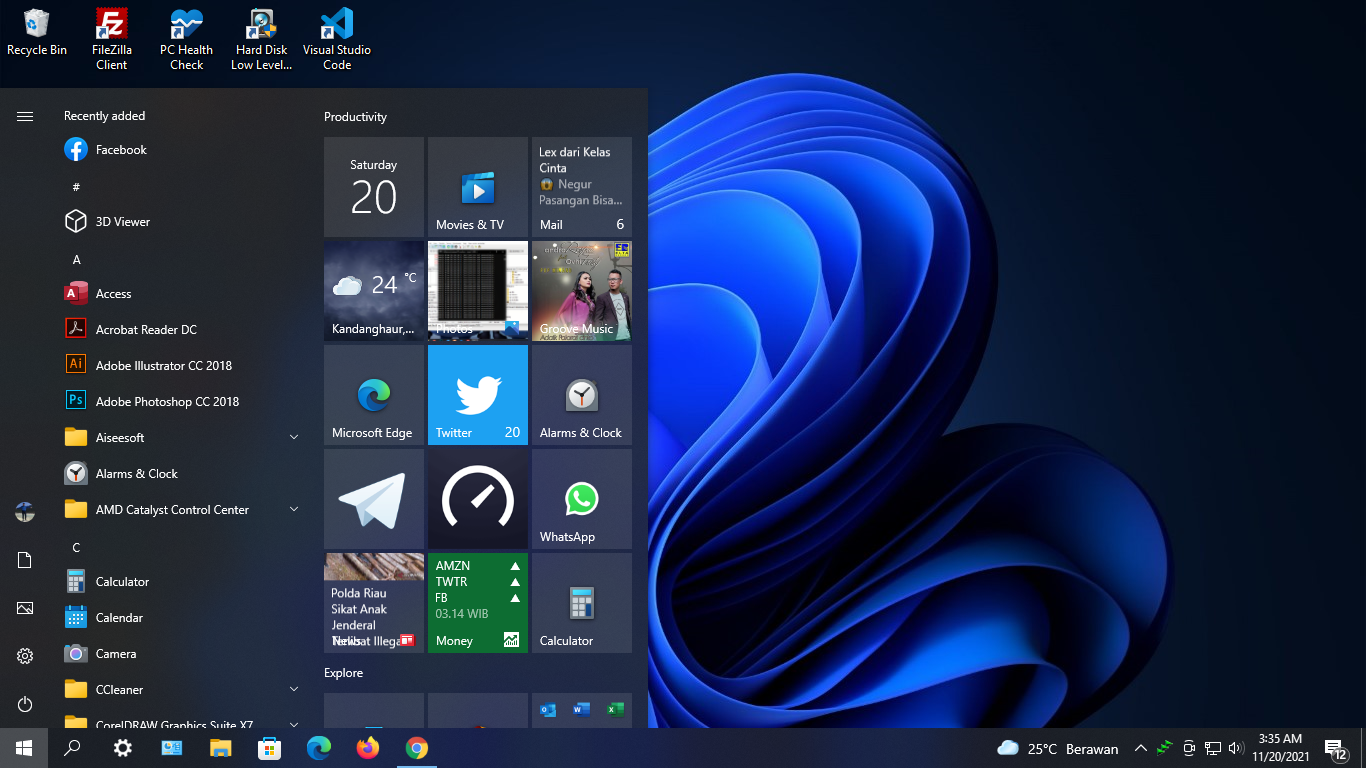Screen dimensions: 1366x768
Task: Open Settings gear on taskbar
Action: 122,748
